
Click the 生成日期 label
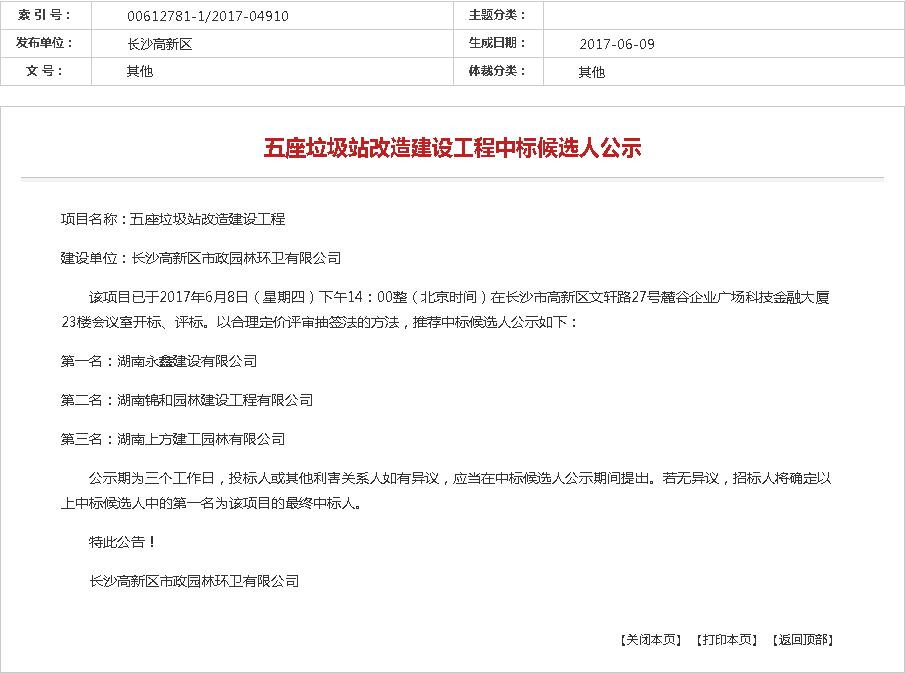498,44
